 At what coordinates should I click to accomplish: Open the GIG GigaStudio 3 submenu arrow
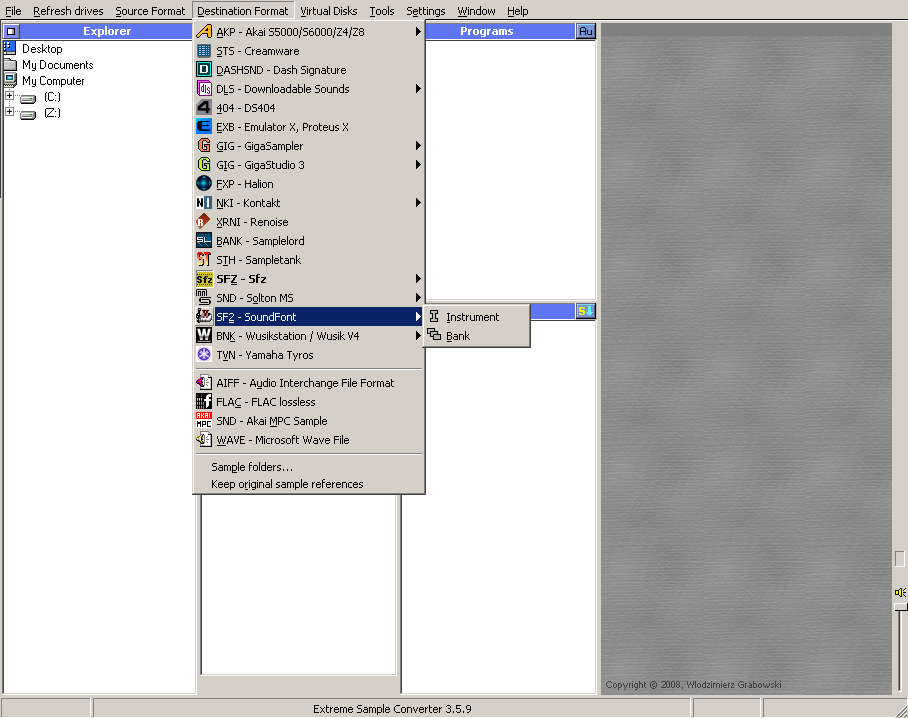(418, 165)
